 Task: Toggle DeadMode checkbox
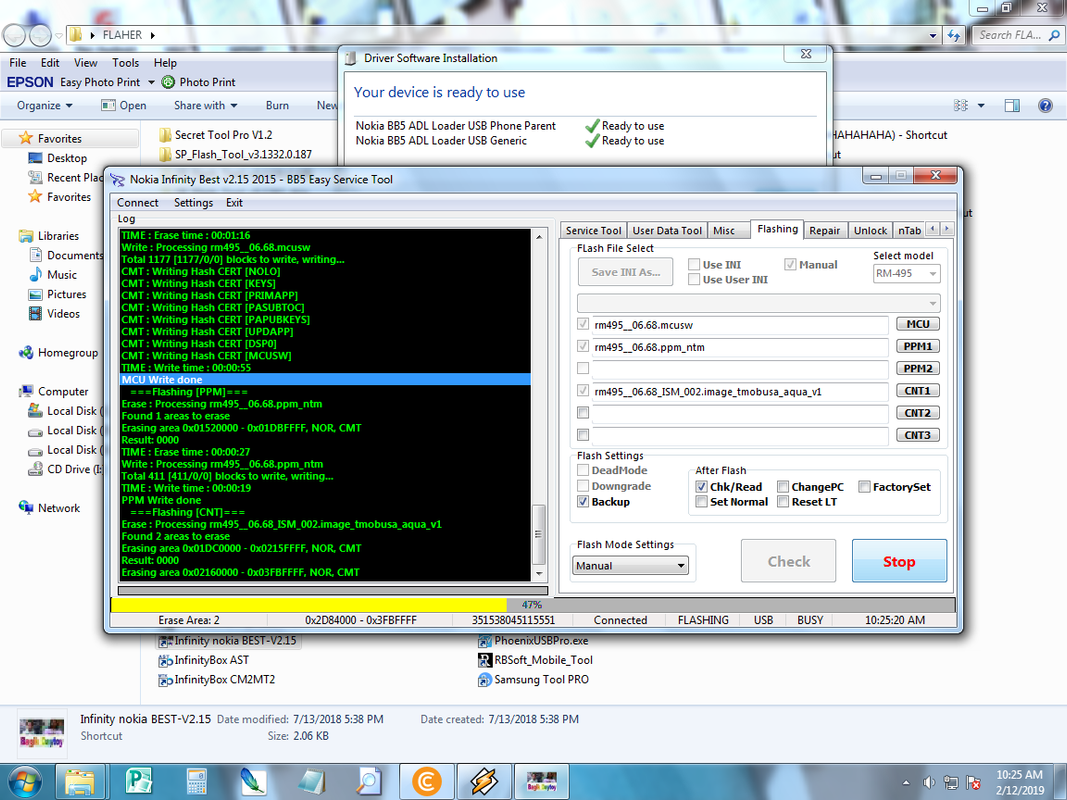pos(583,470)
